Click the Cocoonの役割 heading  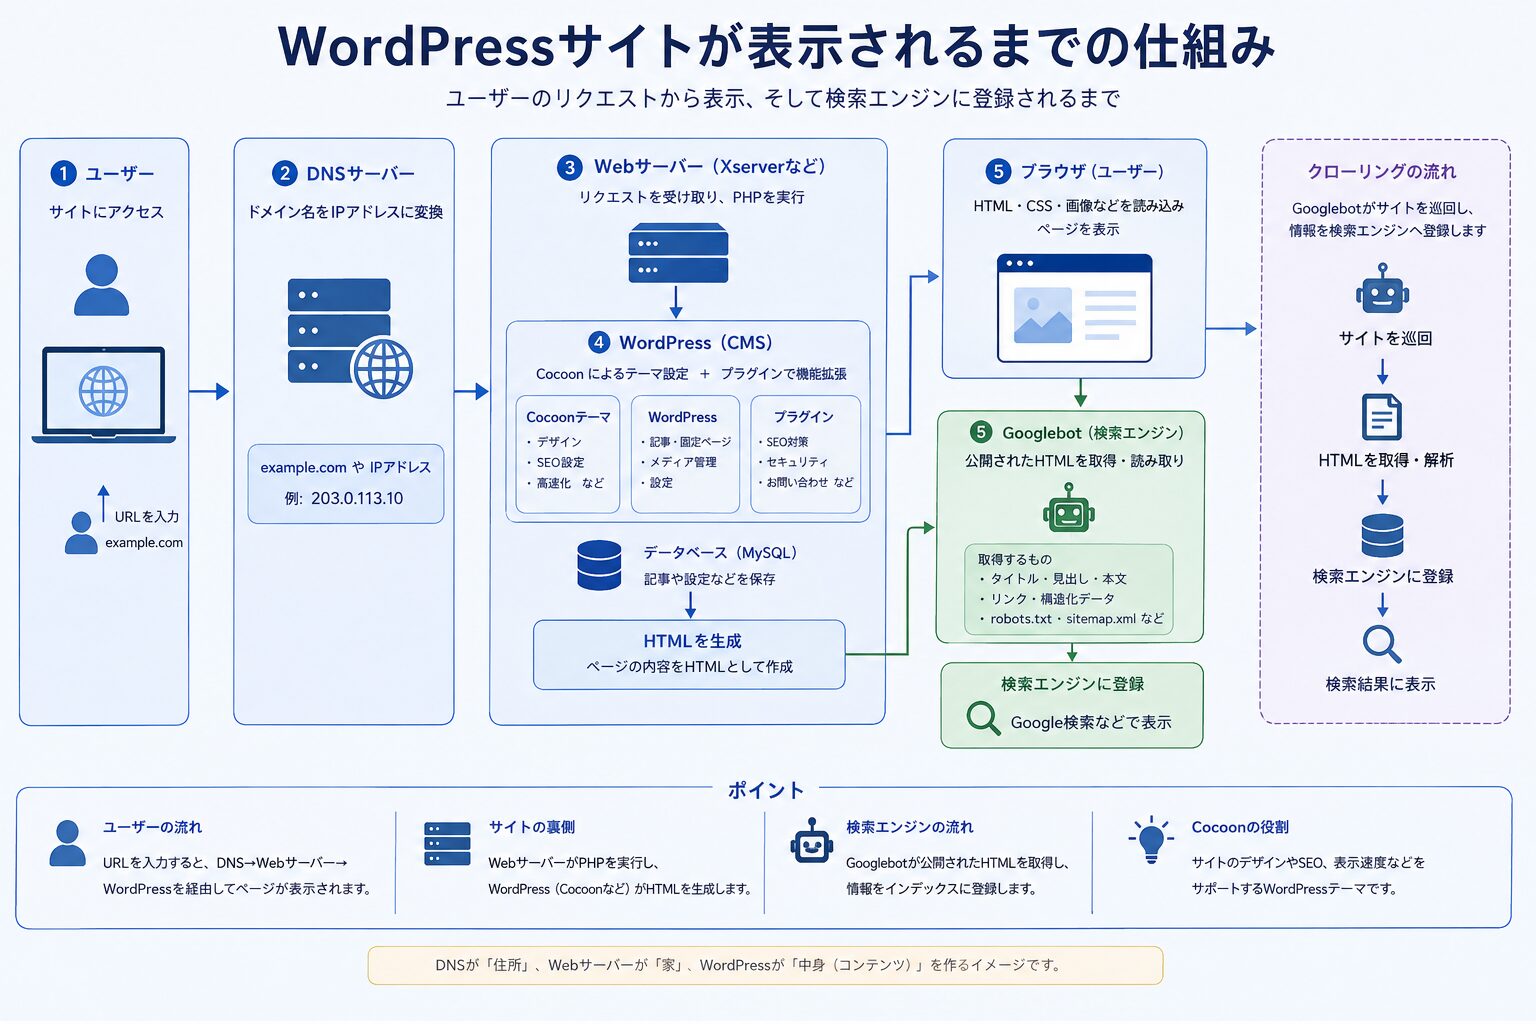(1240, 828)
